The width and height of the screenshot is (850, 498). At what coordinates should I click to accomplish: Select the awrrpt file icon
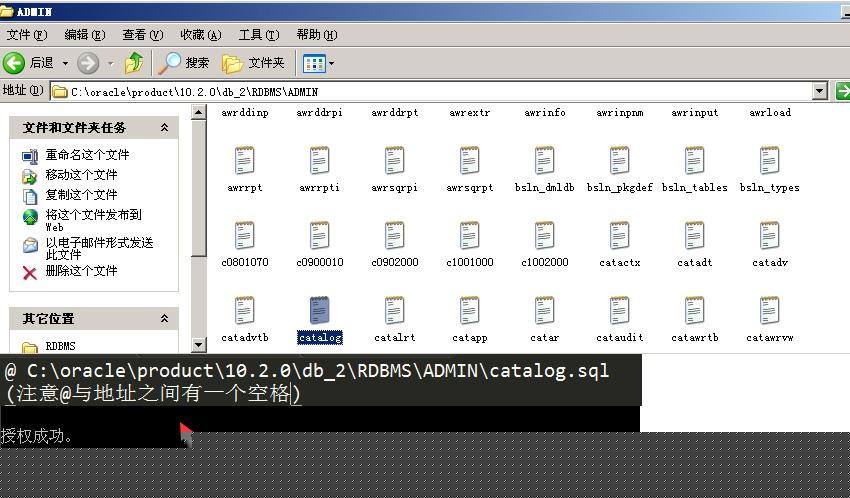click(x=244, y=160)
